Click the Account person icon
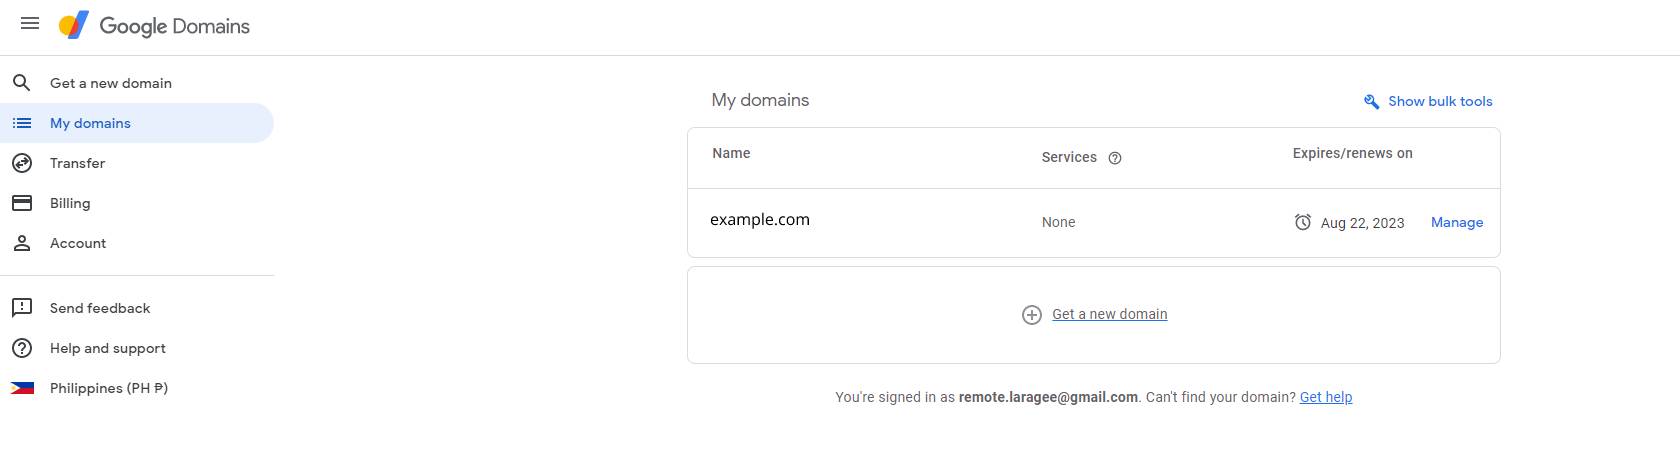This screenshot has height=476, width=1680. point(21,243)
